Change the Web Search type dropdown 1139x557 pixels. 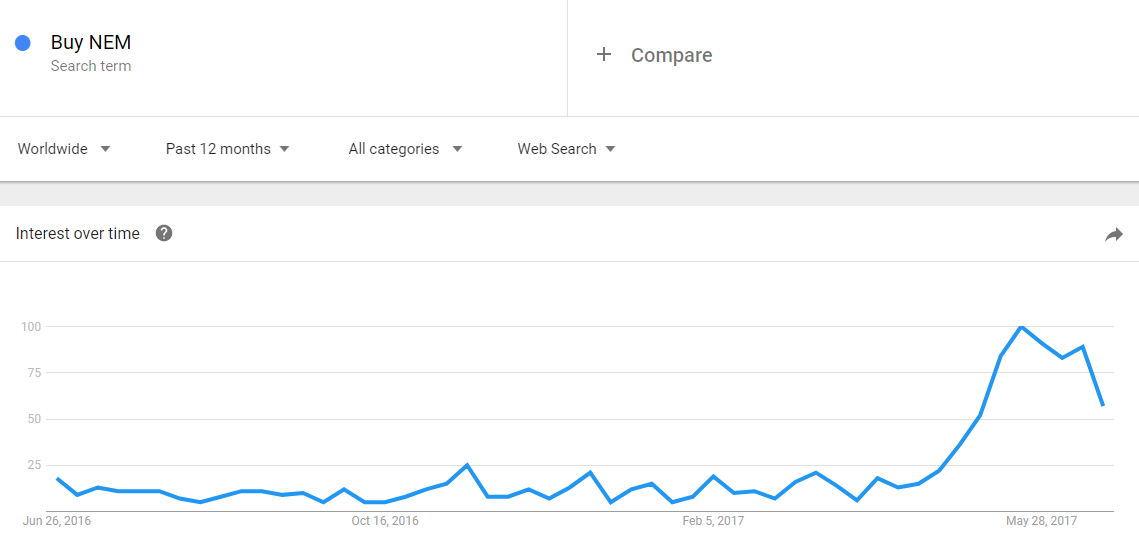(x=566, y=149)
